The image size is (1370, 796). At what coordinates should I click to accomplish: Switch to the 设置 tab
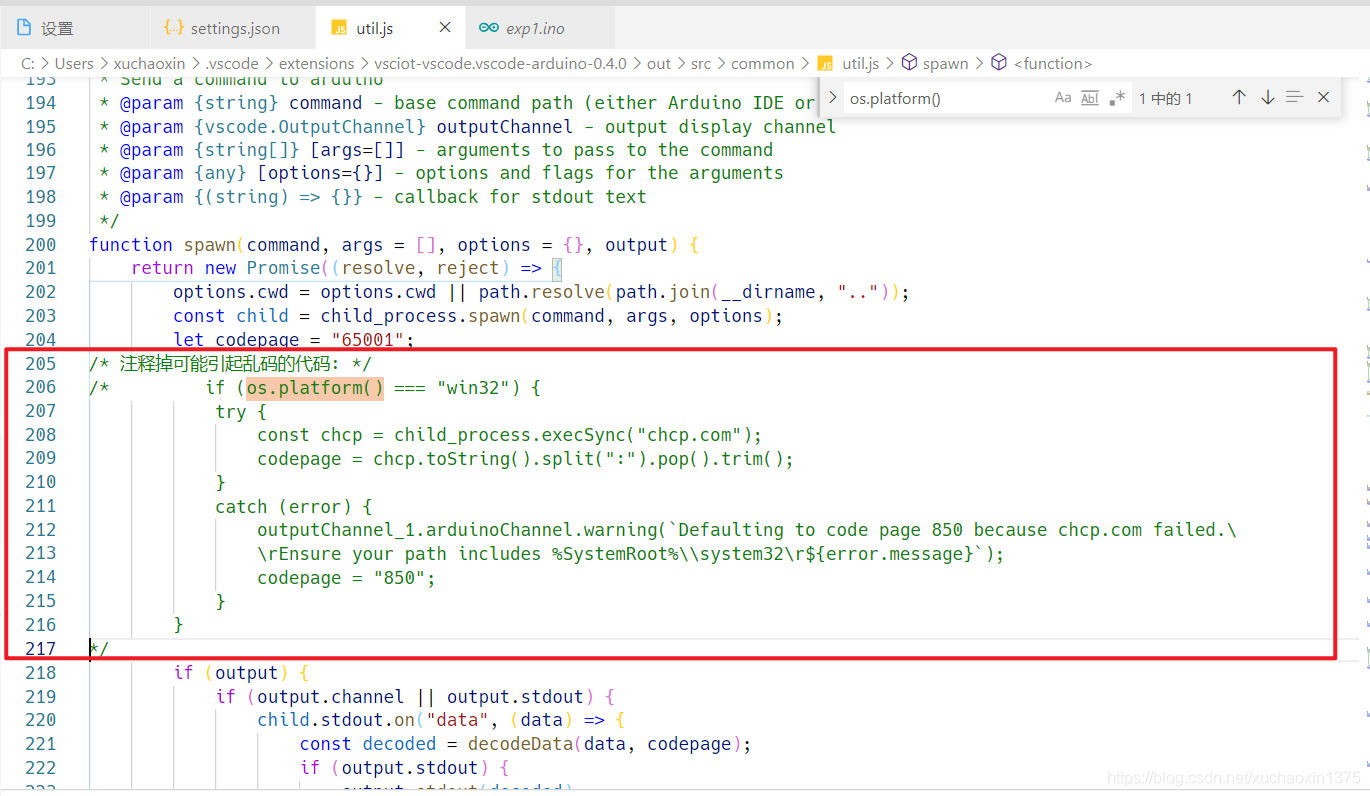(57, 28)
